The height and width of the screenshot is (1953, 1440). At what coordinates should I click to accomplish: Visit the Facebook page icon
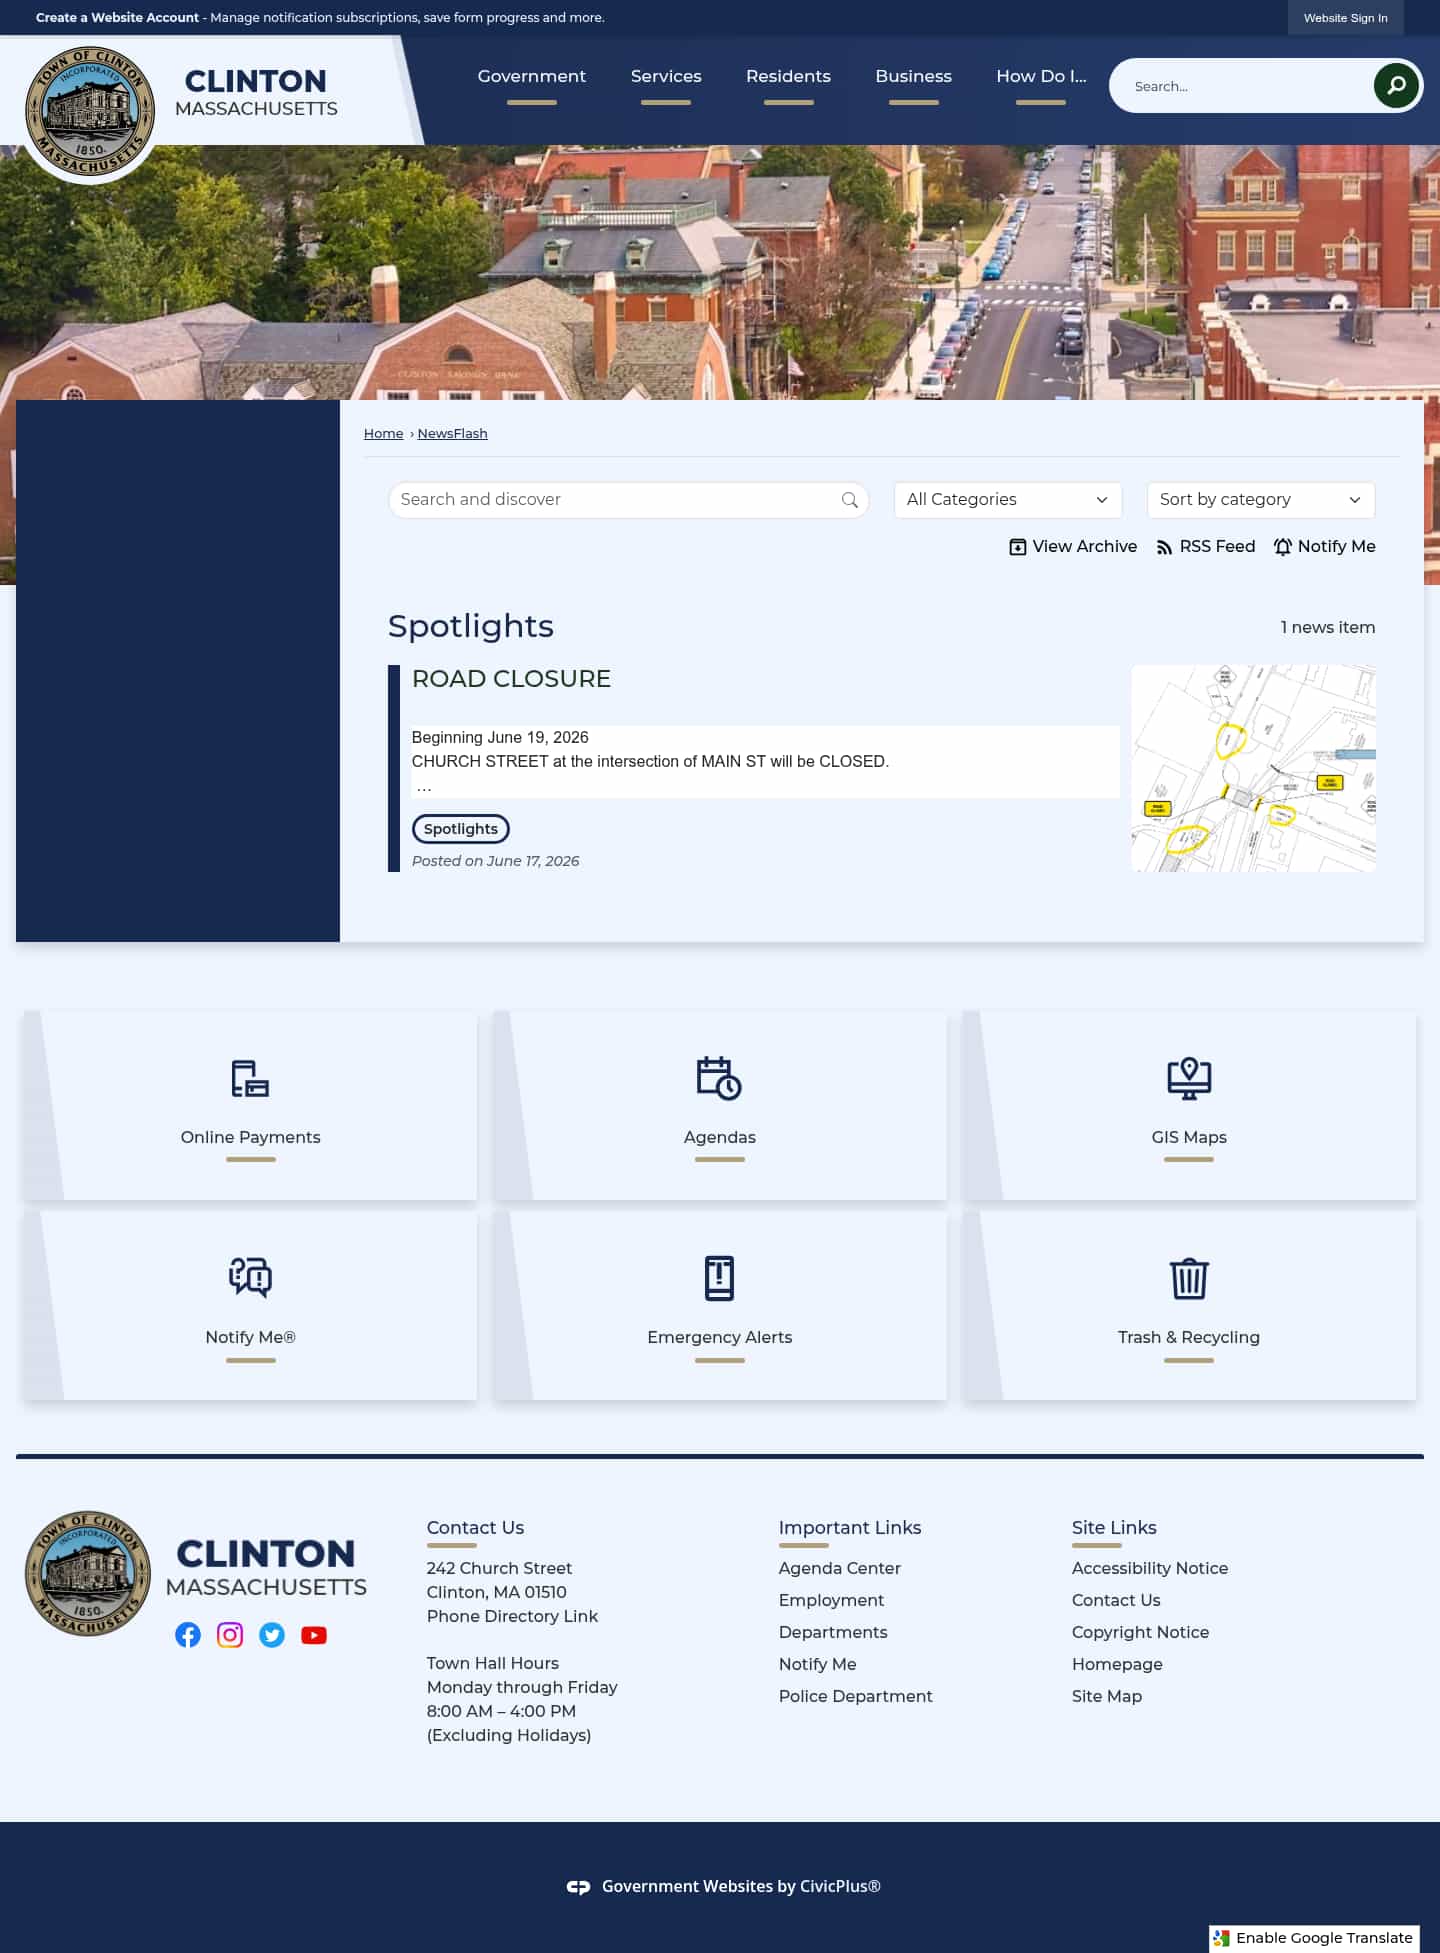[x=188, y=1635]
